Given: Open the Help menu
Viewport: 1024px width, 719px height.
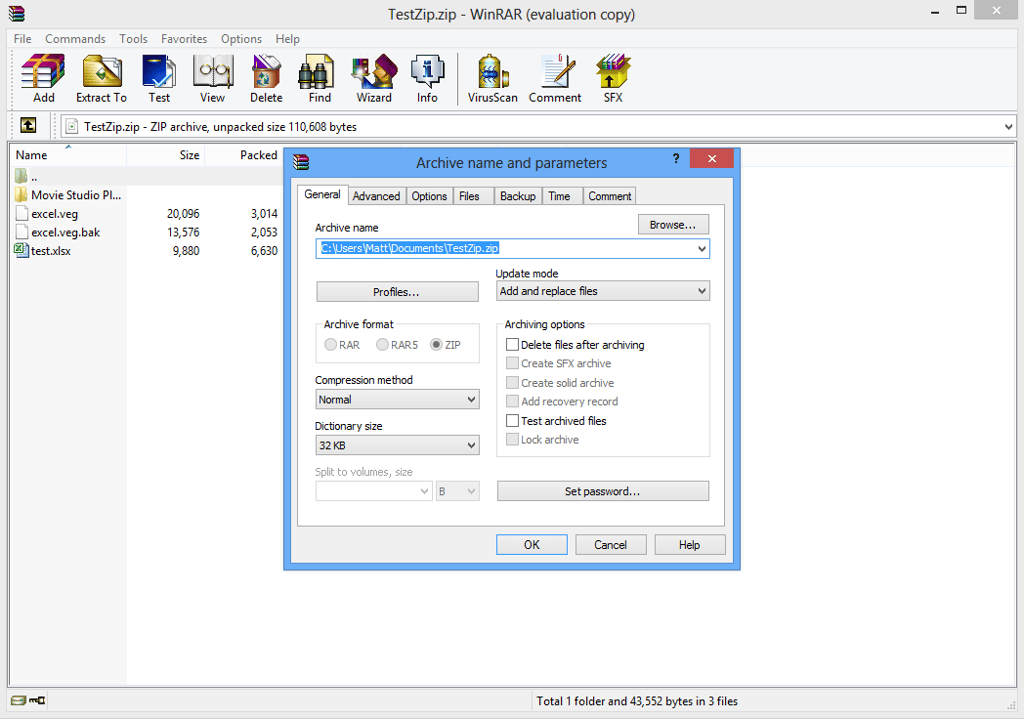Looking at the screenshot, I should [287, 39].
